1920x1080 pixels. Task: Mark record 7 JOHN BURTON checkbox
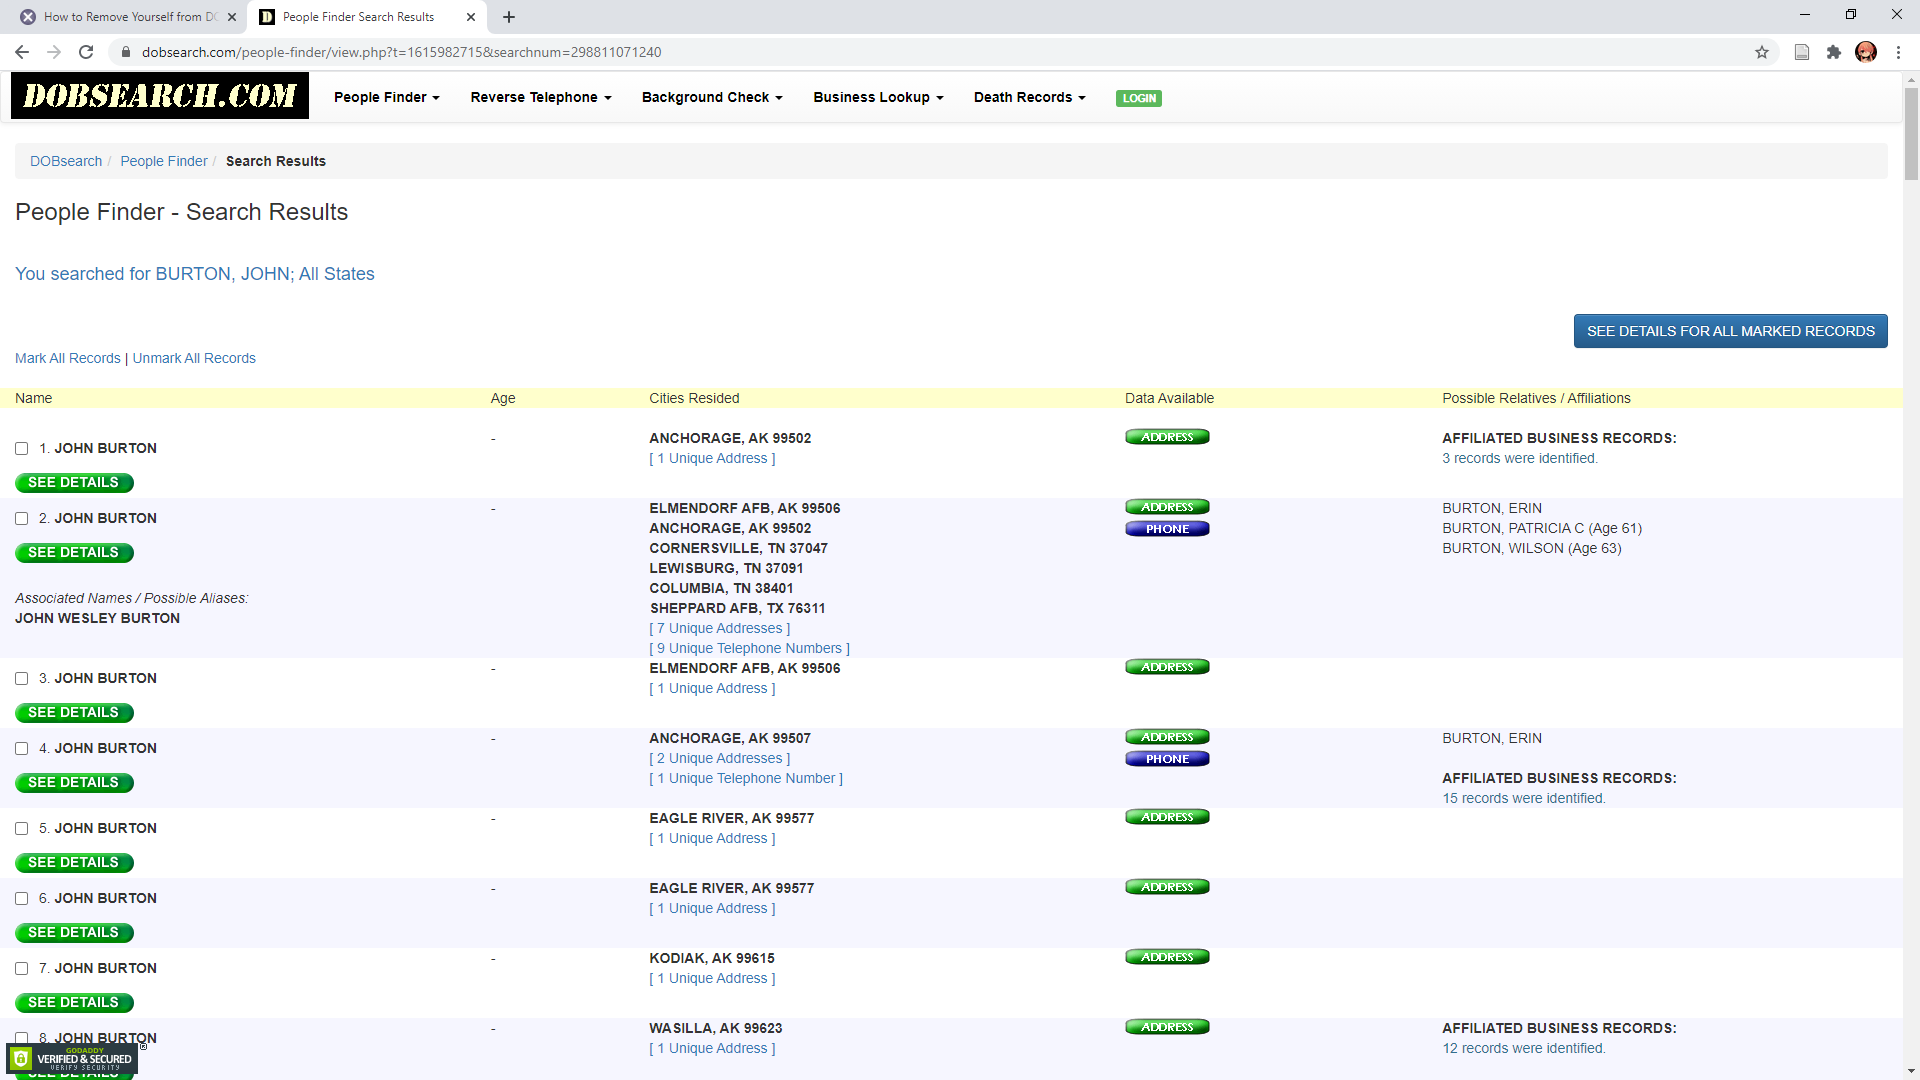pyautogui.click(x=21, y=969)
